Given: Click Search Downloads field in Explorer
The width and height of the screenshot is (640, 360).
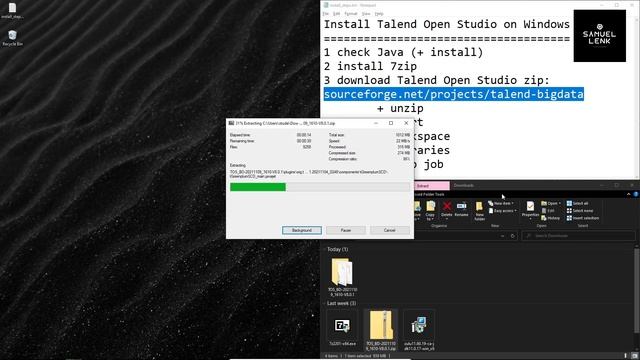Looking at the screenshot, I should pos(578,236).
